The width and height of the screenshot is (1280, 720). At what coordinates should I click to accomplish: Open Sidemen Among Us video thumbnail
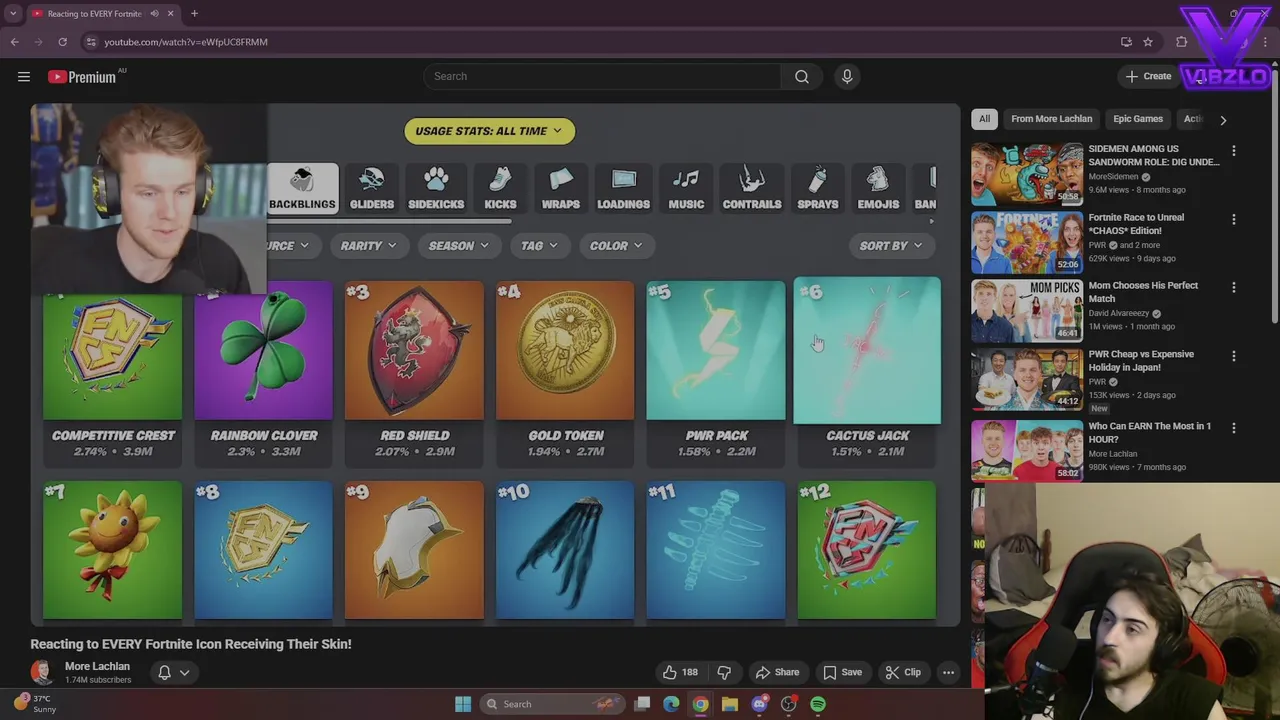1027,173
